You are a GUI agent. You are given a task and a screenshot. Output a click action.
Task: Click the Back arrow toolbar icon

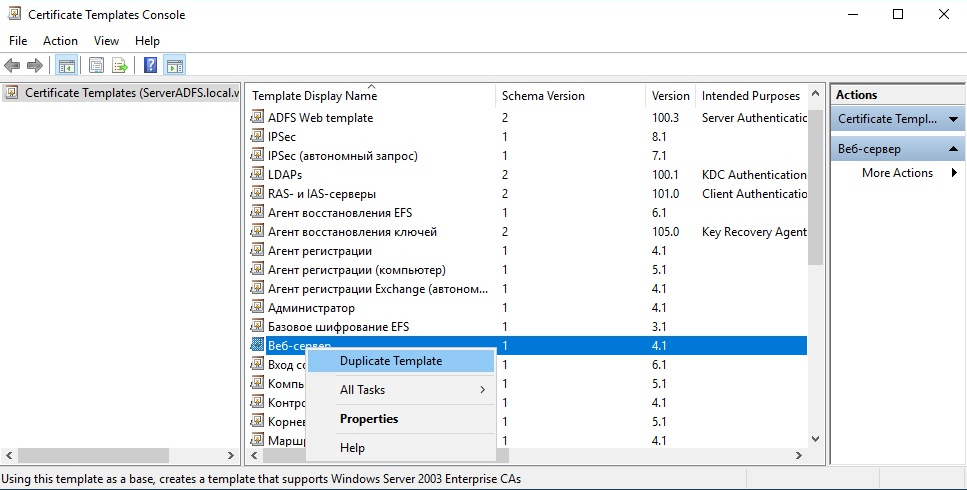coord(12,66)
